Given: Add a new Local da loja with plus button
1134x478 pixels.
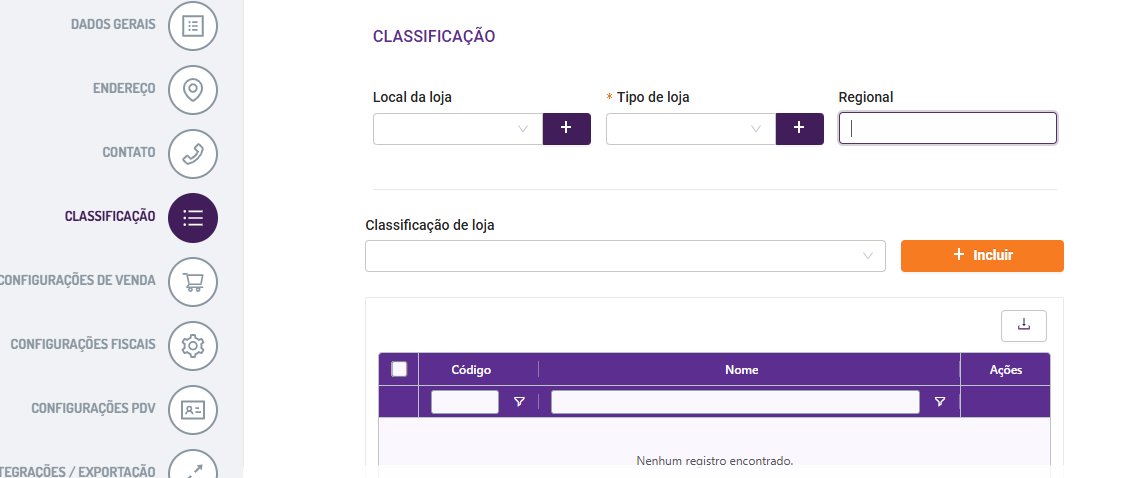Looking at the screenshot, I should [566, 129].
